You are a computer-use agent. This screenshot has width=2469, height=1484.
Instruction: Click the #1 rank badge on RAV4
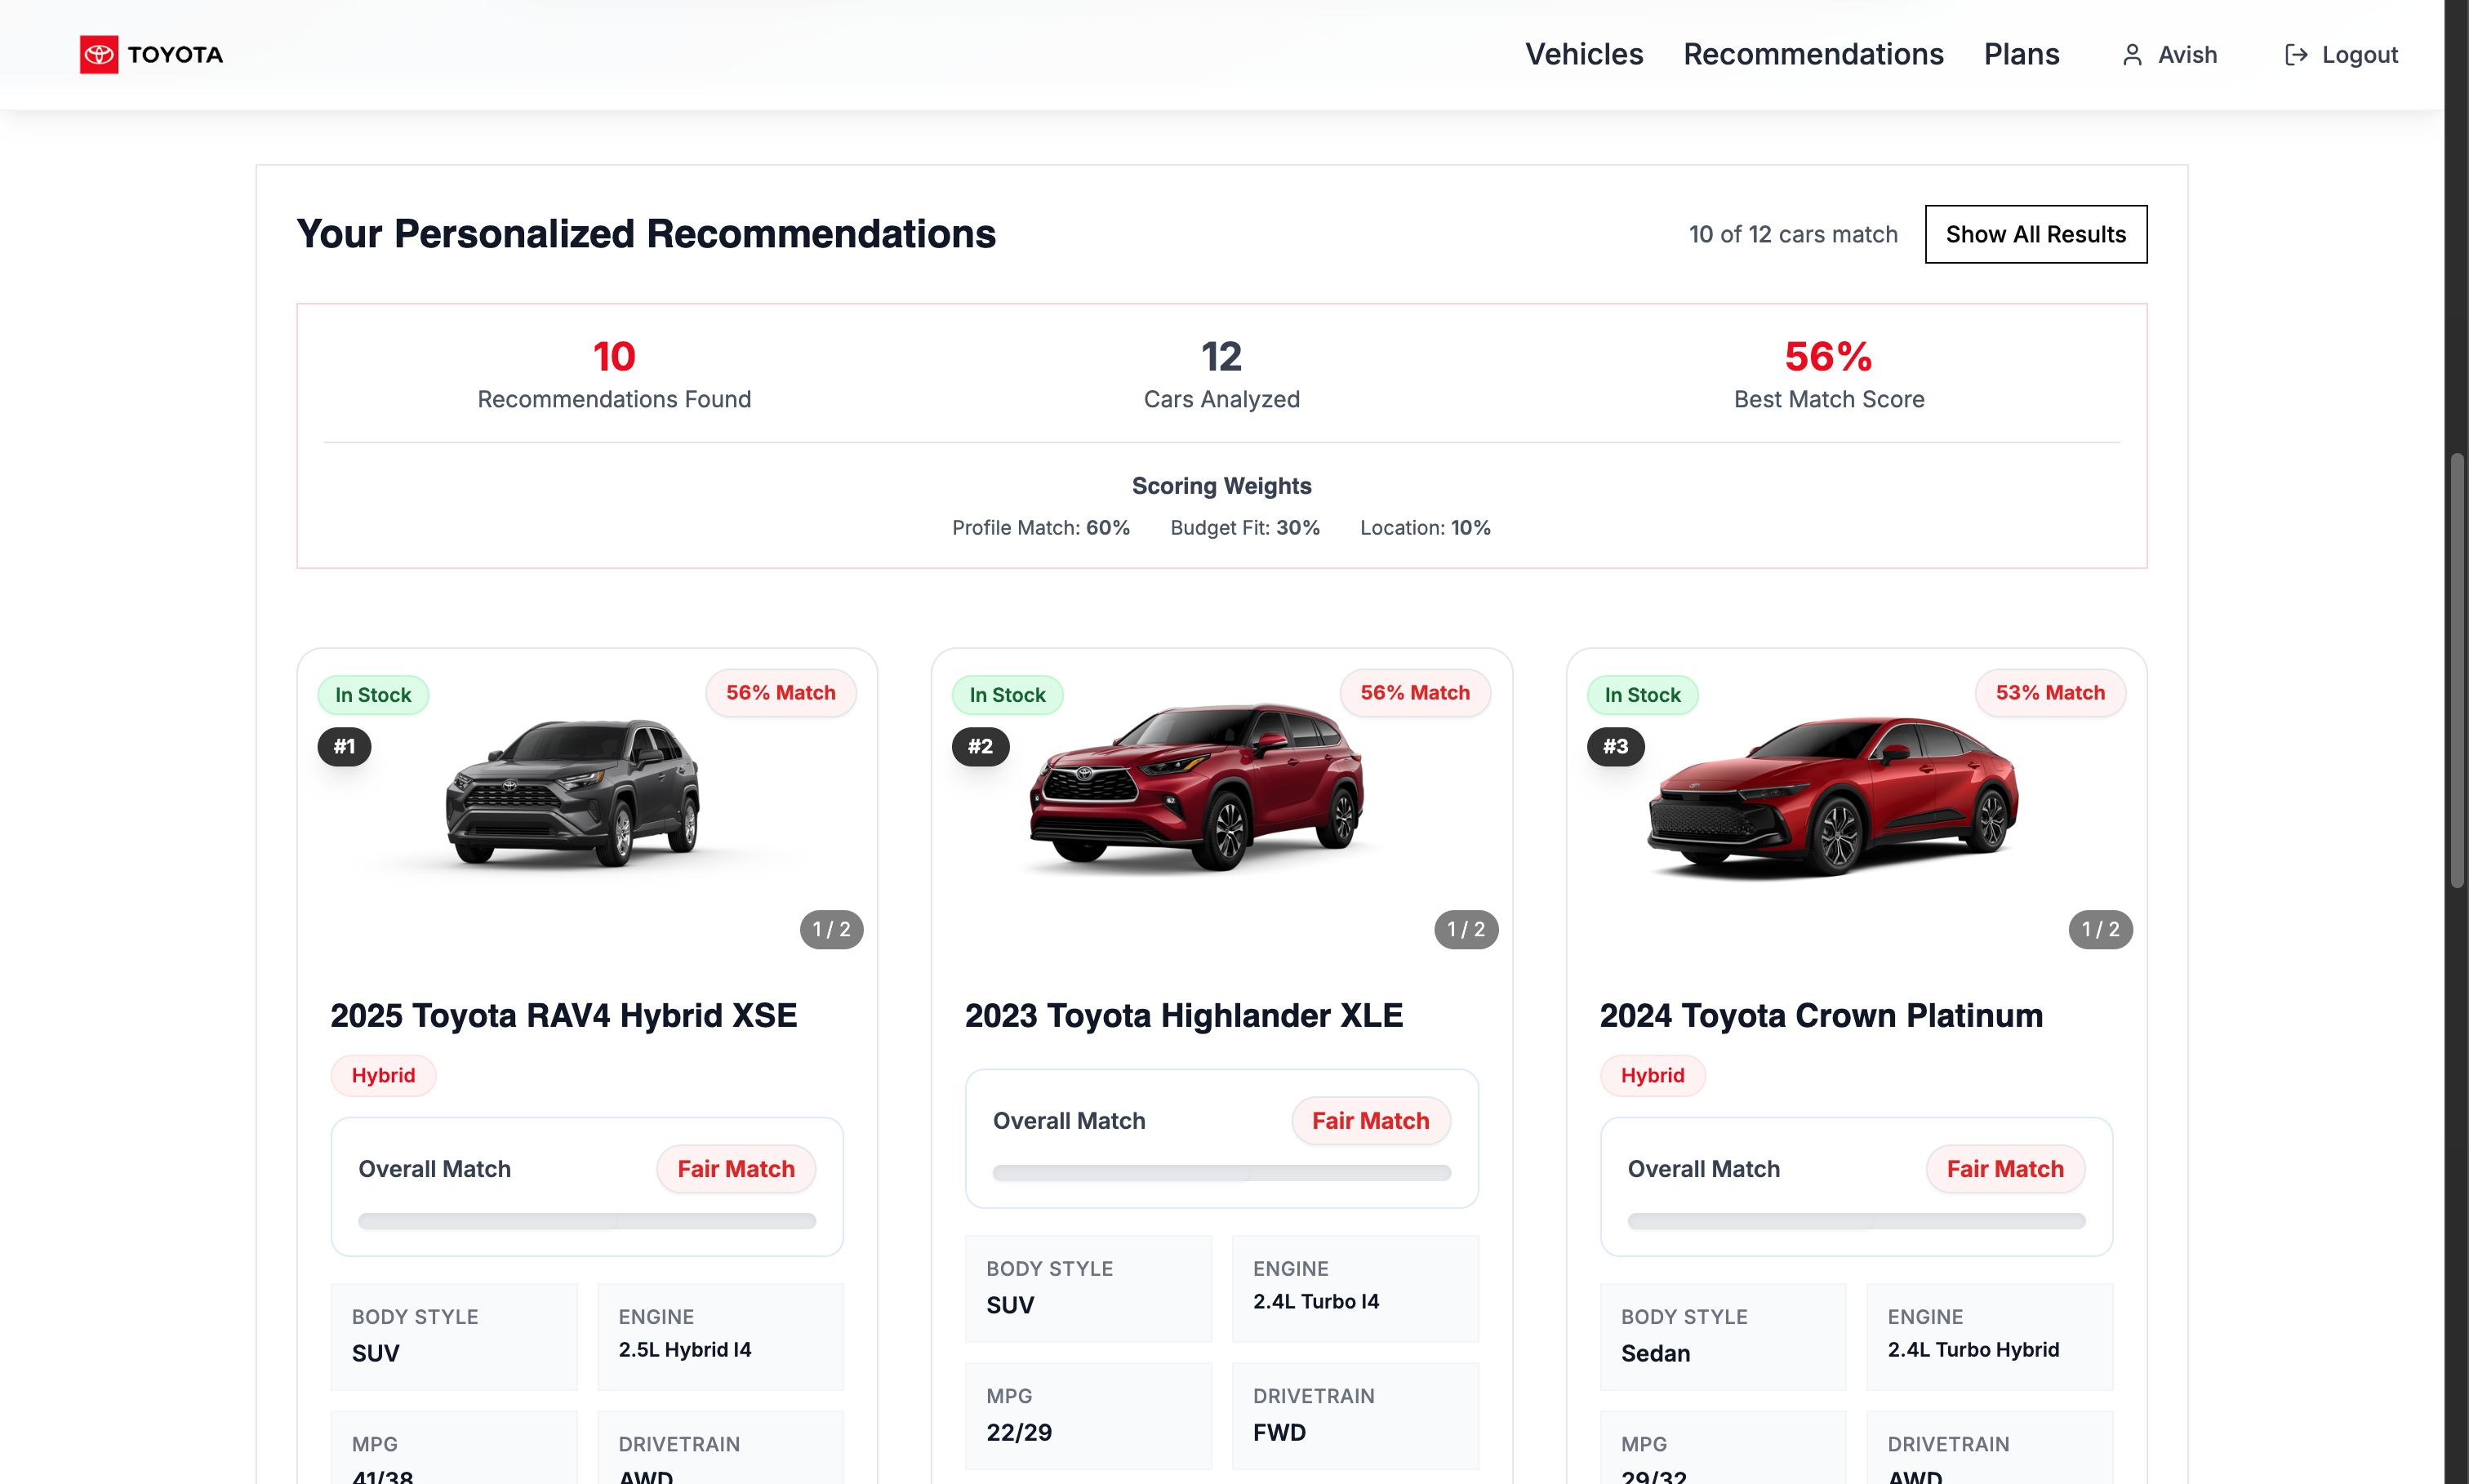(x=344, y=746)
